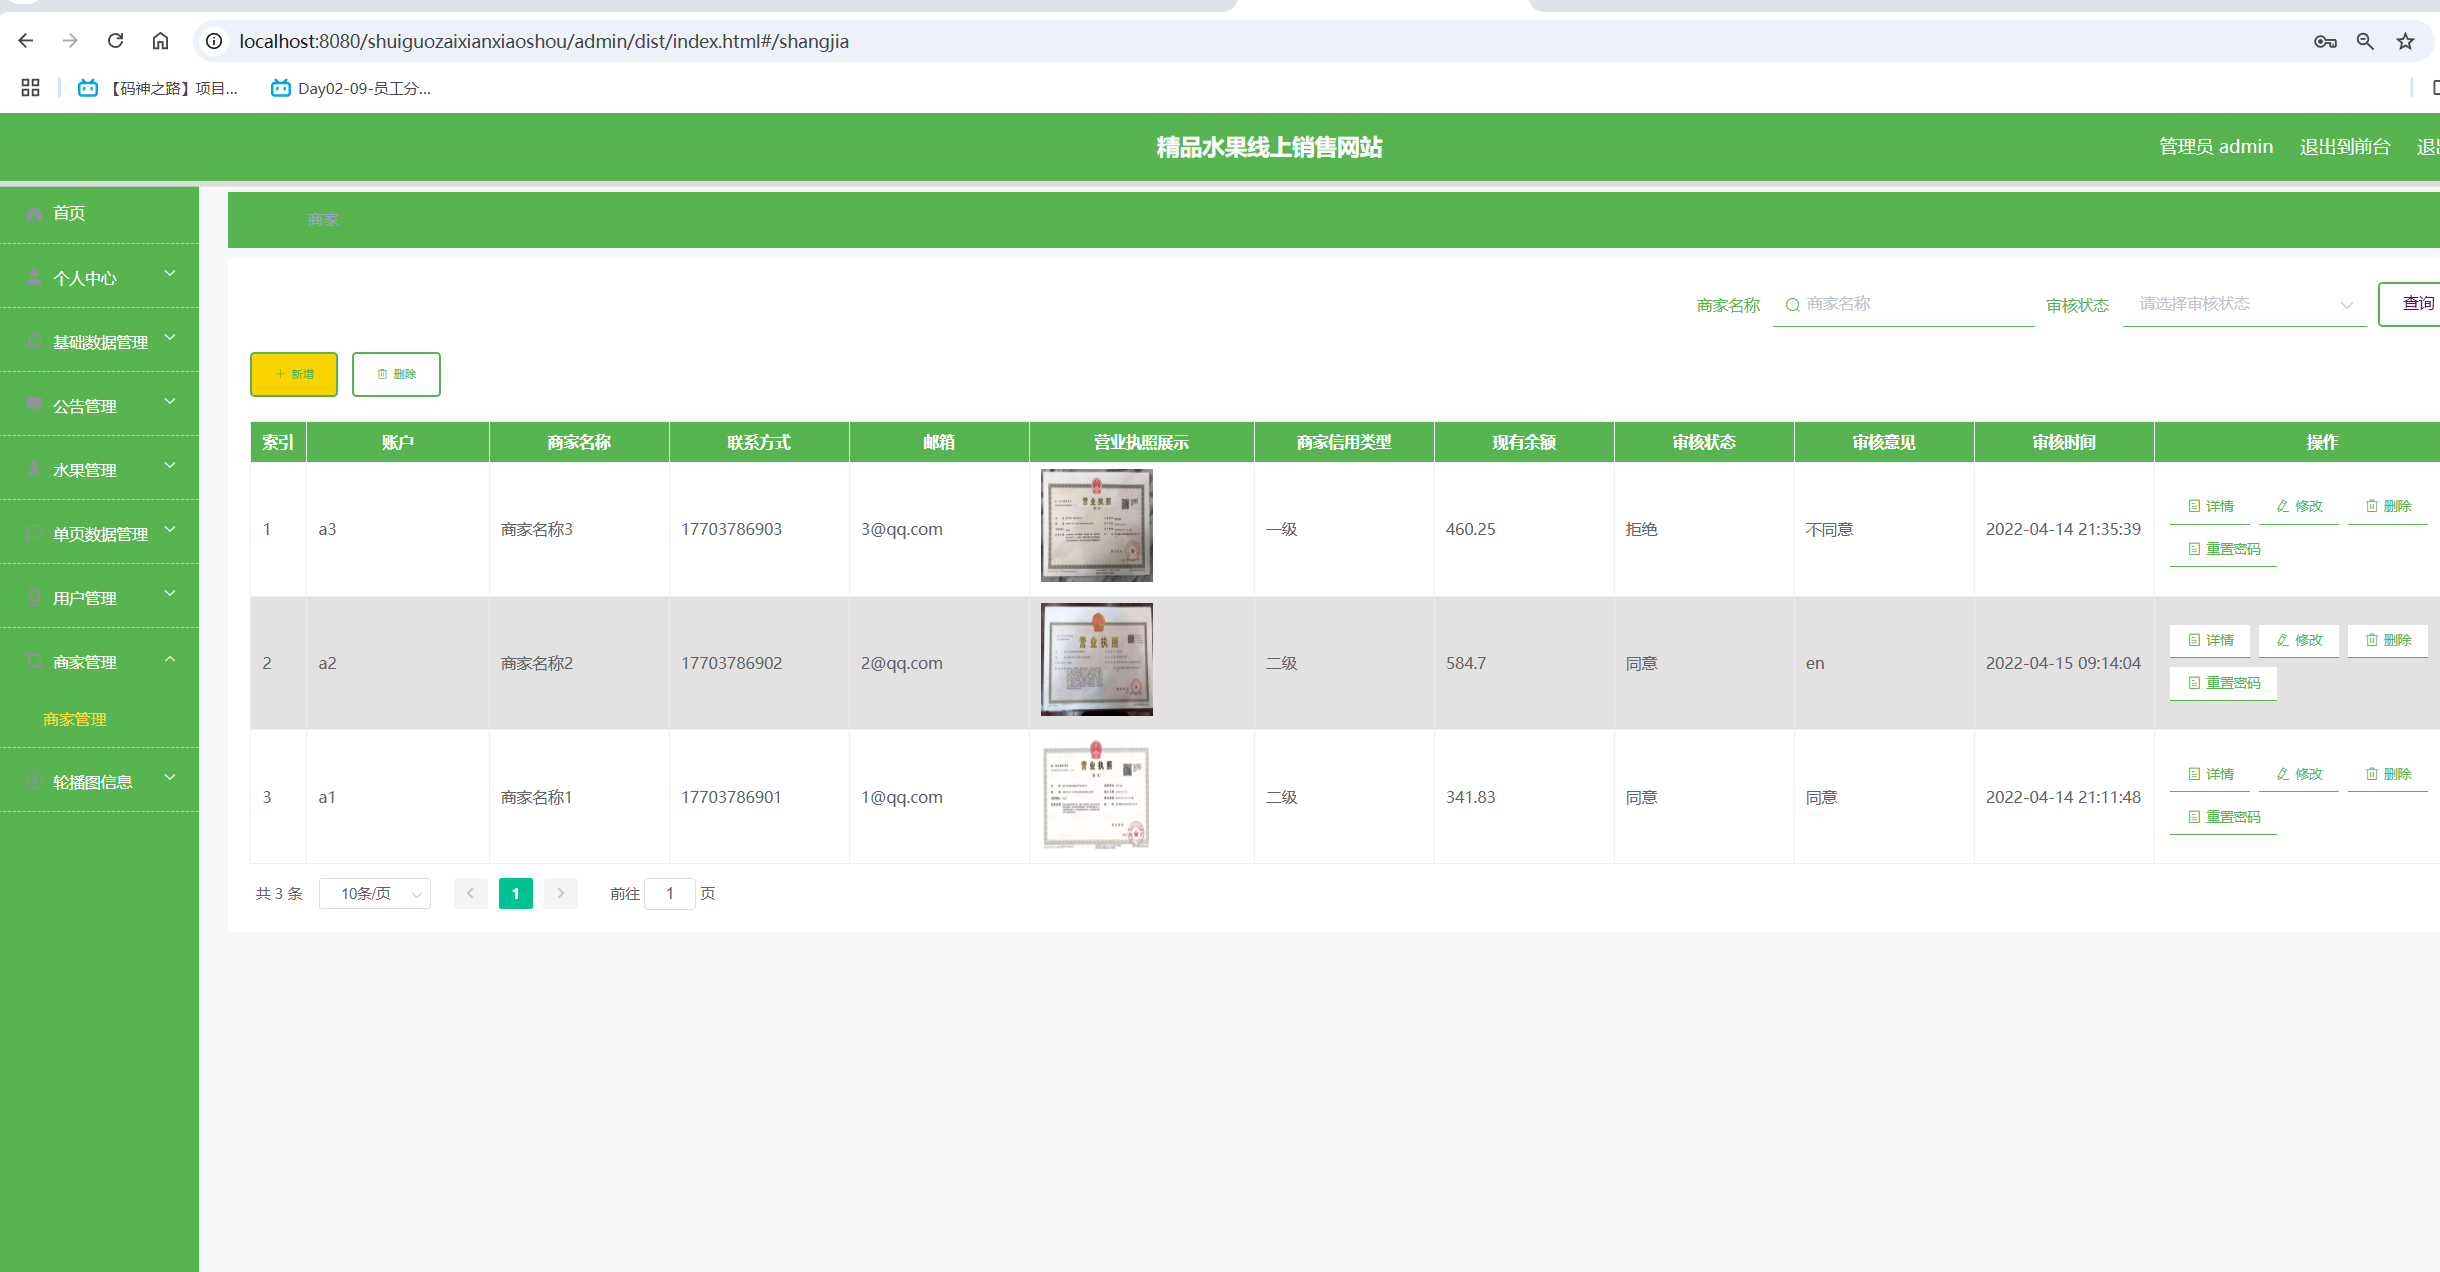Image resolution: width=2440 pixels, height=1272 pixels.
Task: Click the zoom magnifier icon in address bar
Action: pyautogui.click(x=2365, y=41)
